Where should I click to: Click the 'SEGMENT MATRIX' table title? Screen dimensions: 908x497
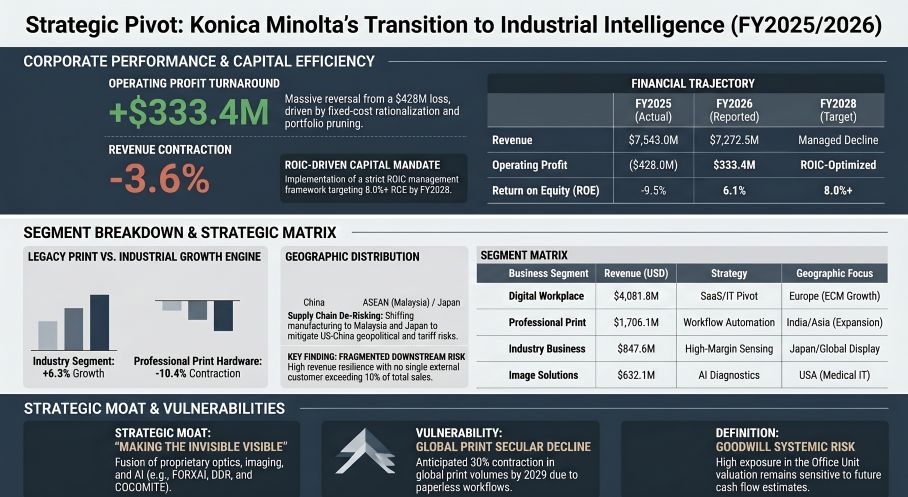pos(524,255)
